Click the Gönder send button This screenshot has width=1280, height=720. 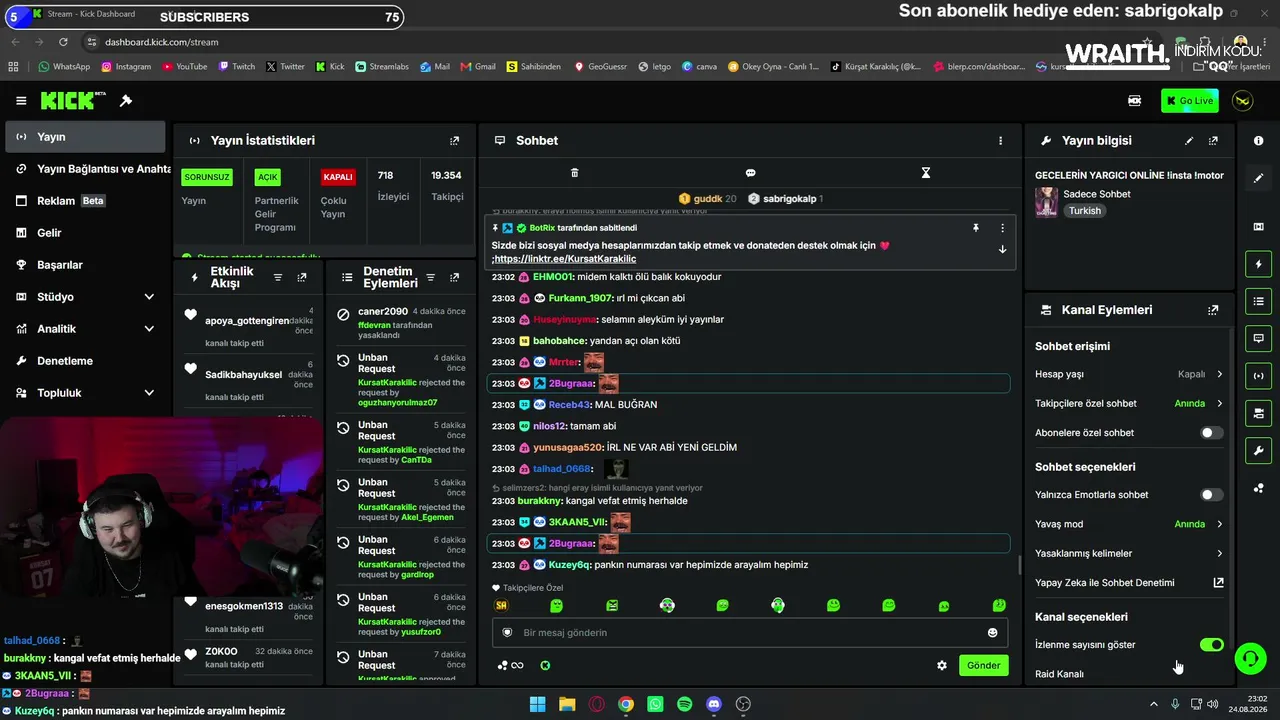click(x=983, y=665)
